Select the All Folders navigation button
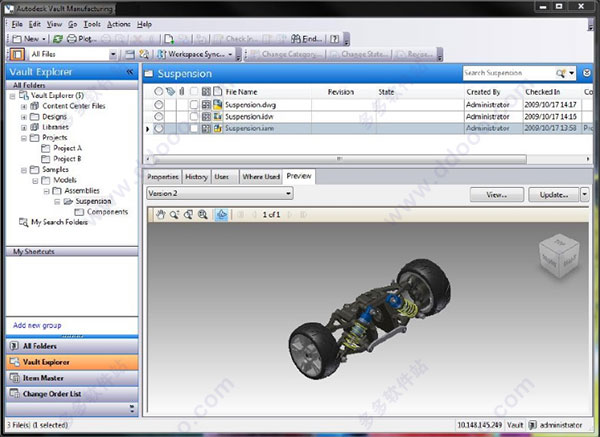The image size is (600, 437). click(72, 346)
